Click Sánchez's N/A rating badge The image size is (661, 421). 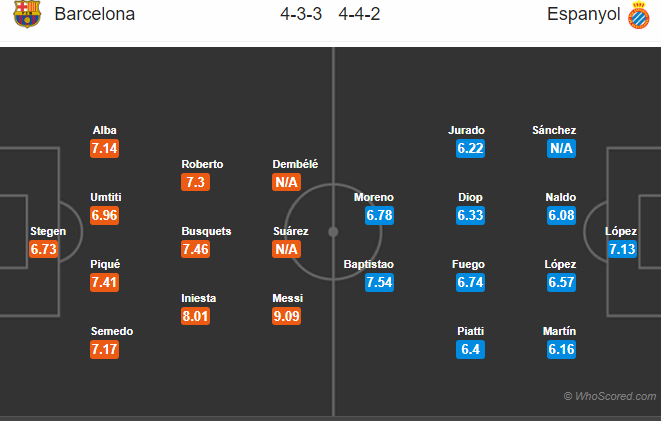pos(561,148)
